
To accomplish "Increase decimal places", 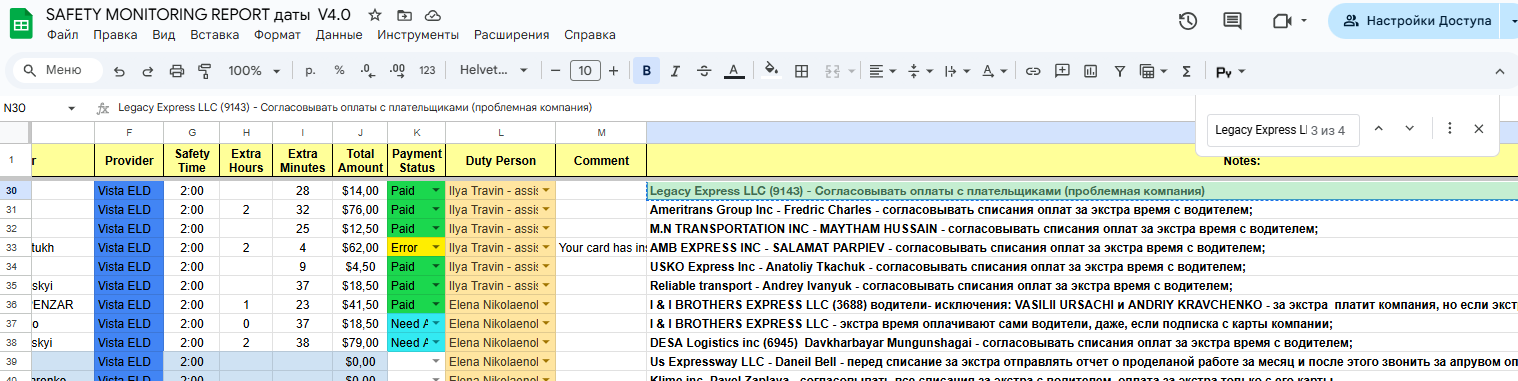I will coord(397,71).
